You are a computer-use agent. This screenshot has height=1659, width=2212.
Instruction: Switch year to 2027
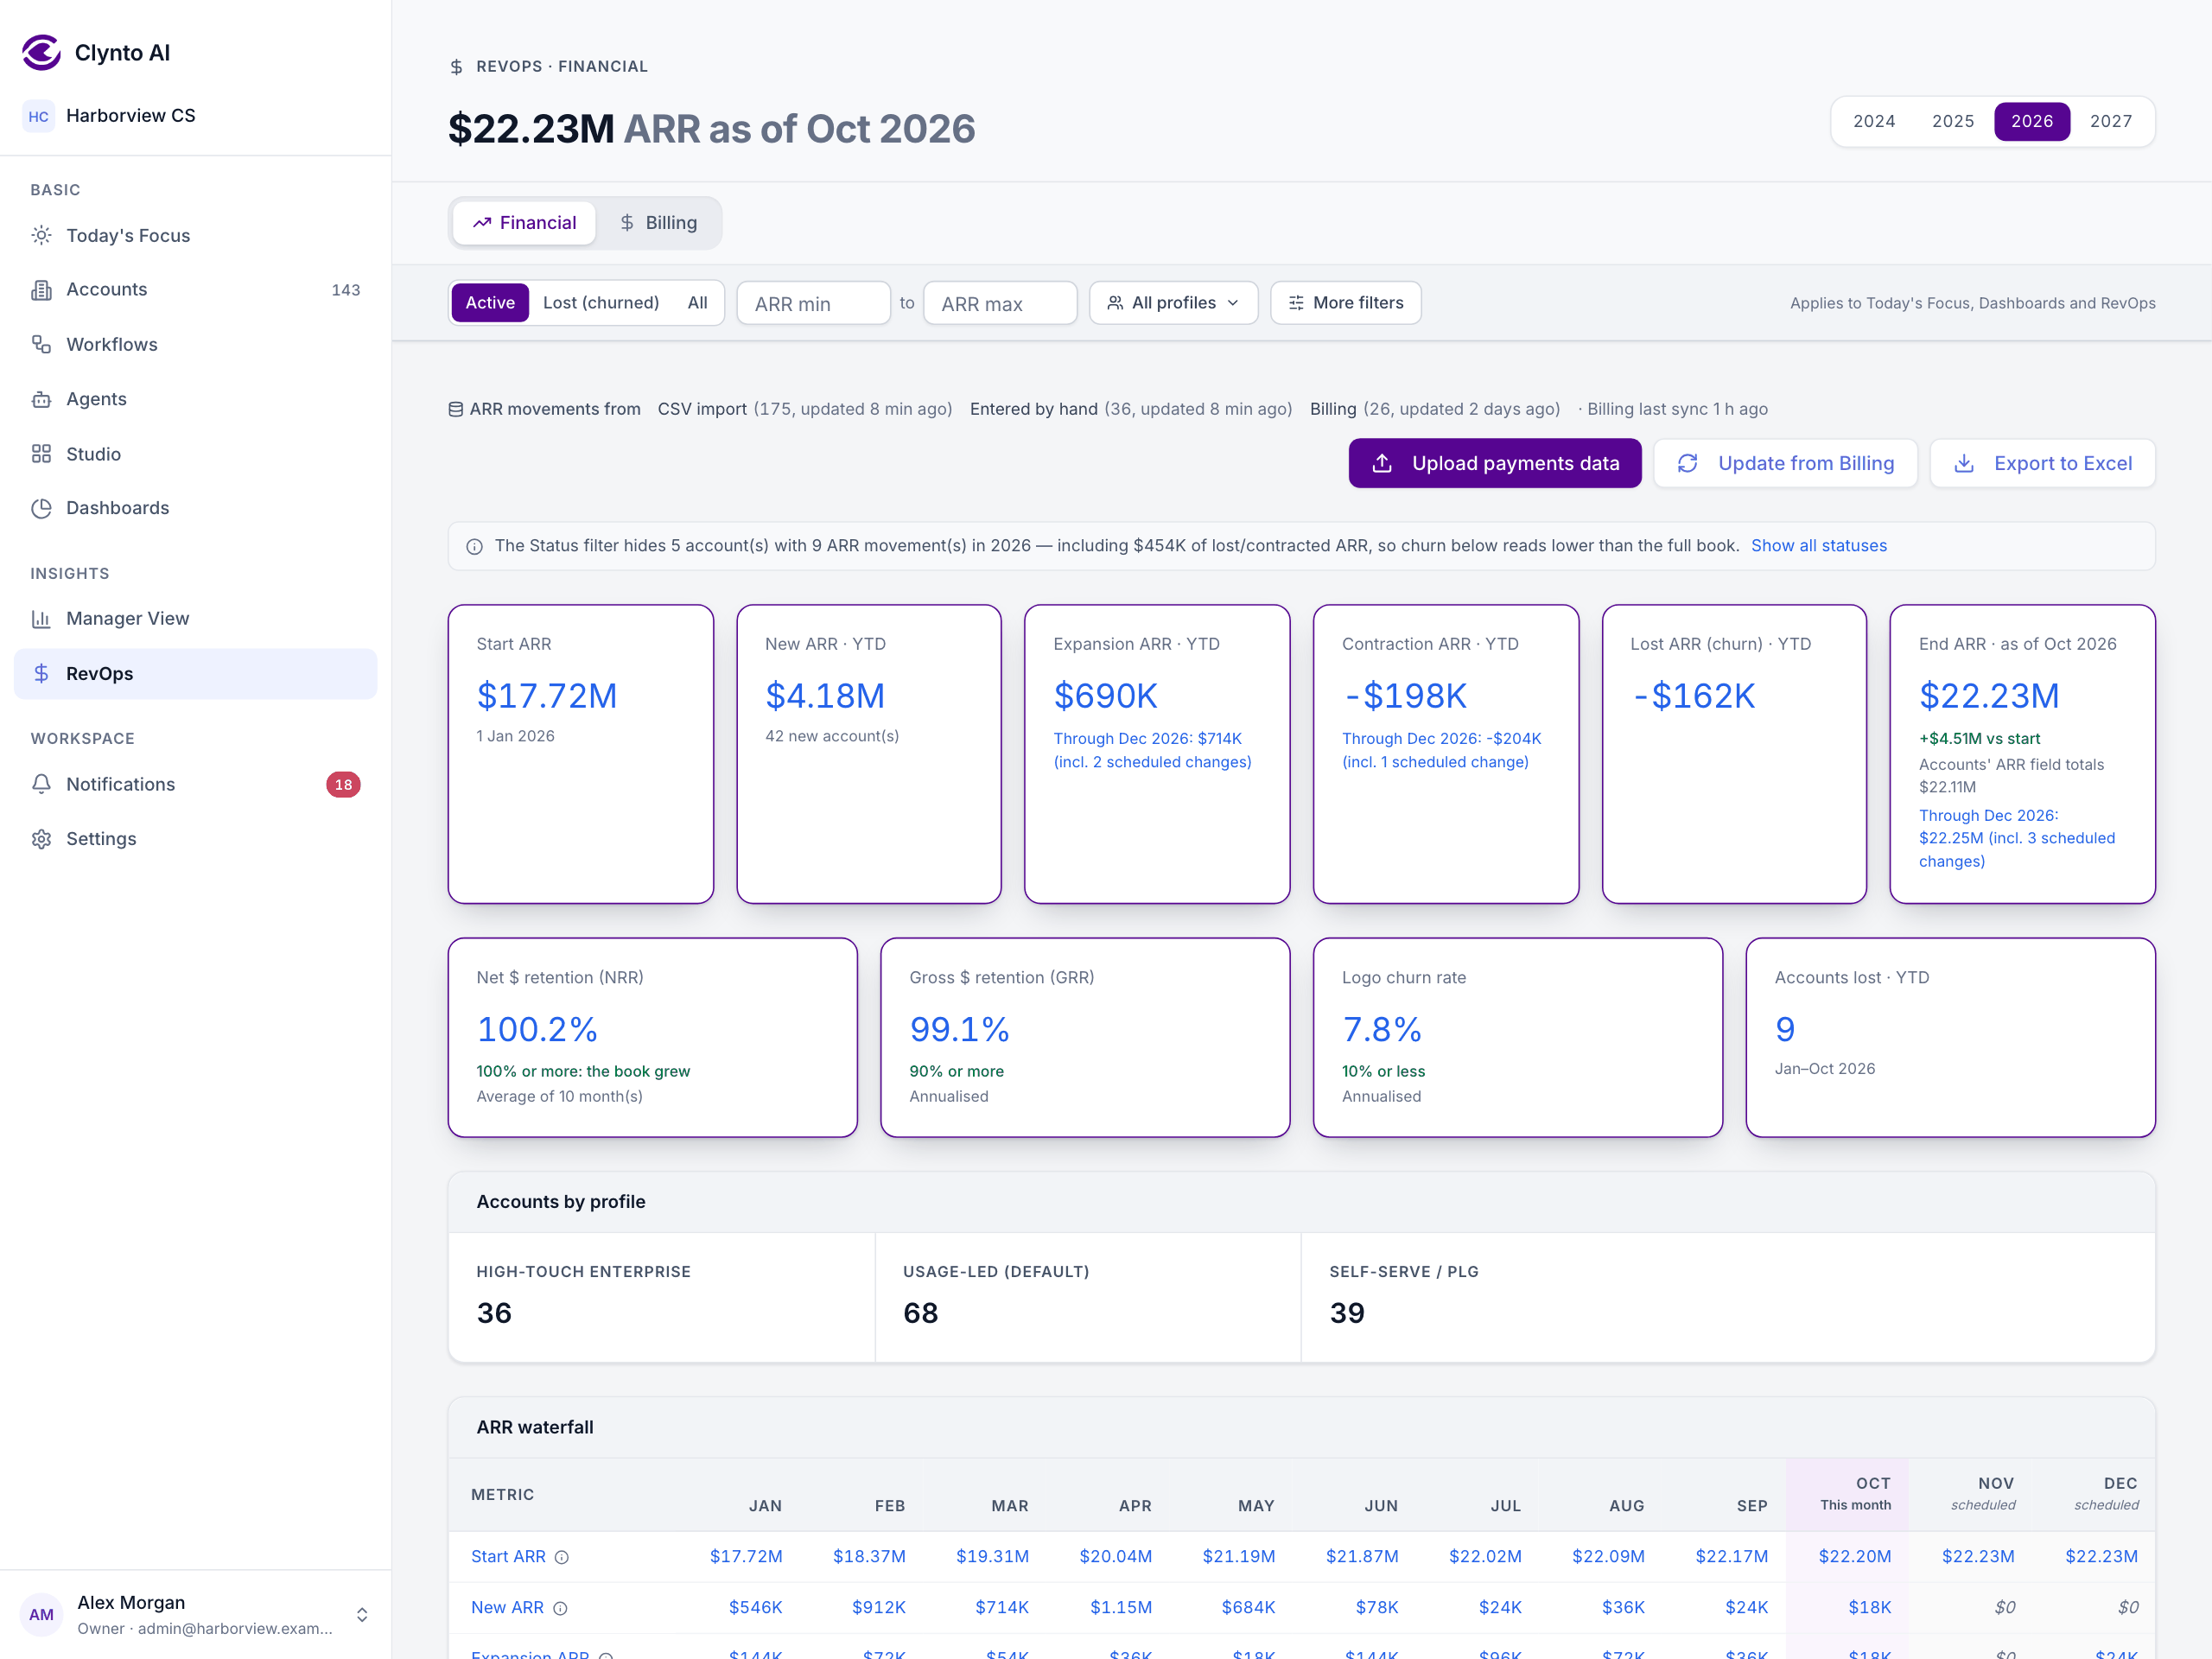[x=2111, y=121]
